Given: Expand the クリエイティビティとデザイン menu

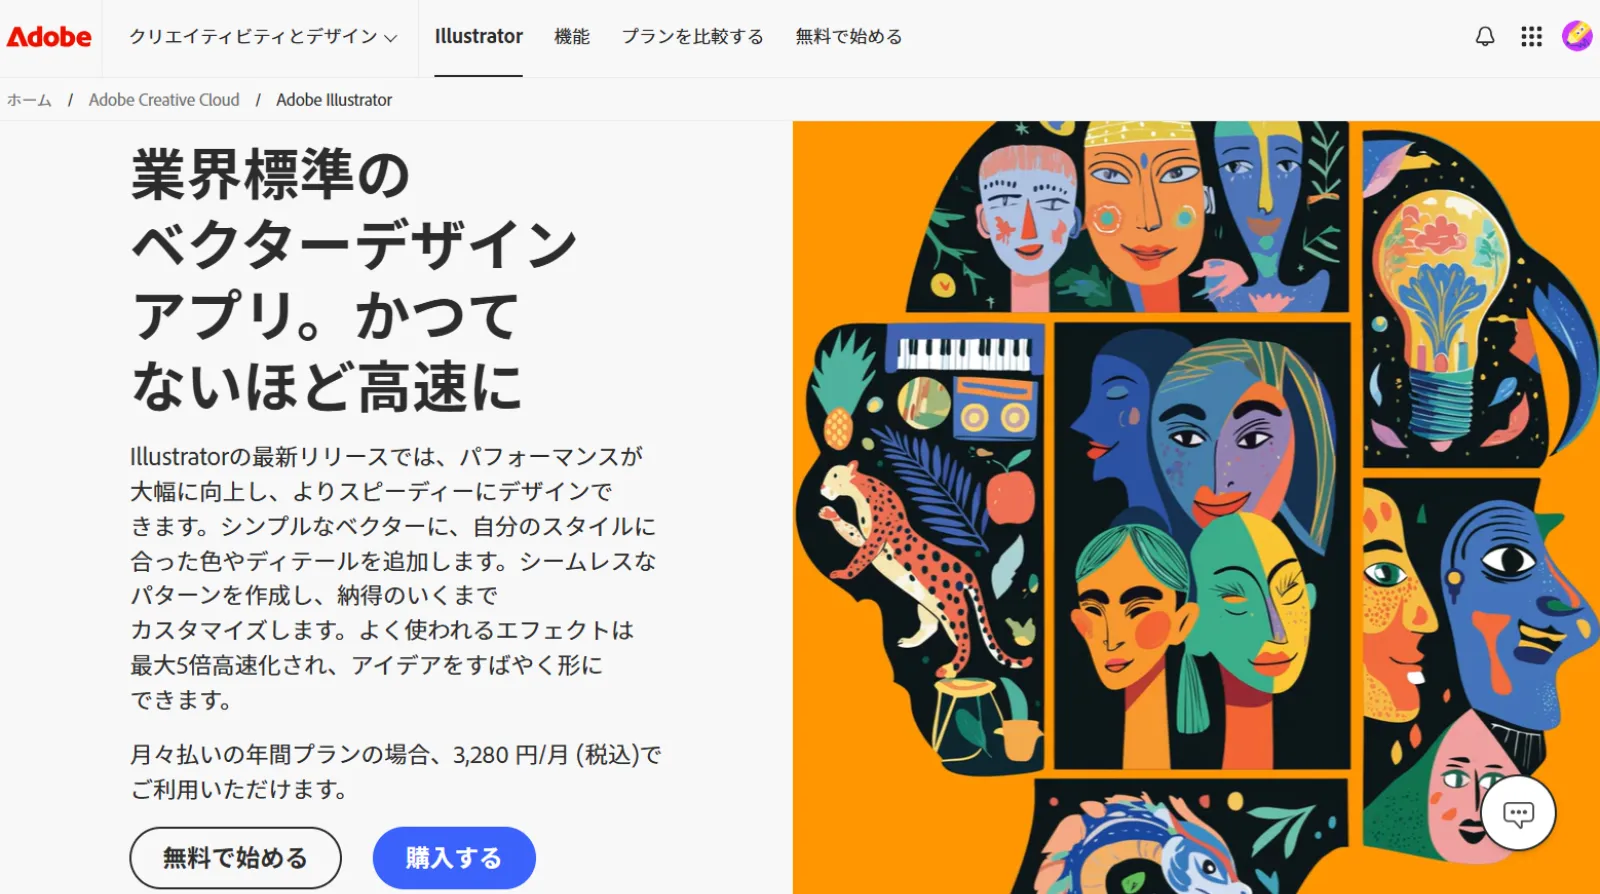Looking at the screenshot, I should [263, 37].
